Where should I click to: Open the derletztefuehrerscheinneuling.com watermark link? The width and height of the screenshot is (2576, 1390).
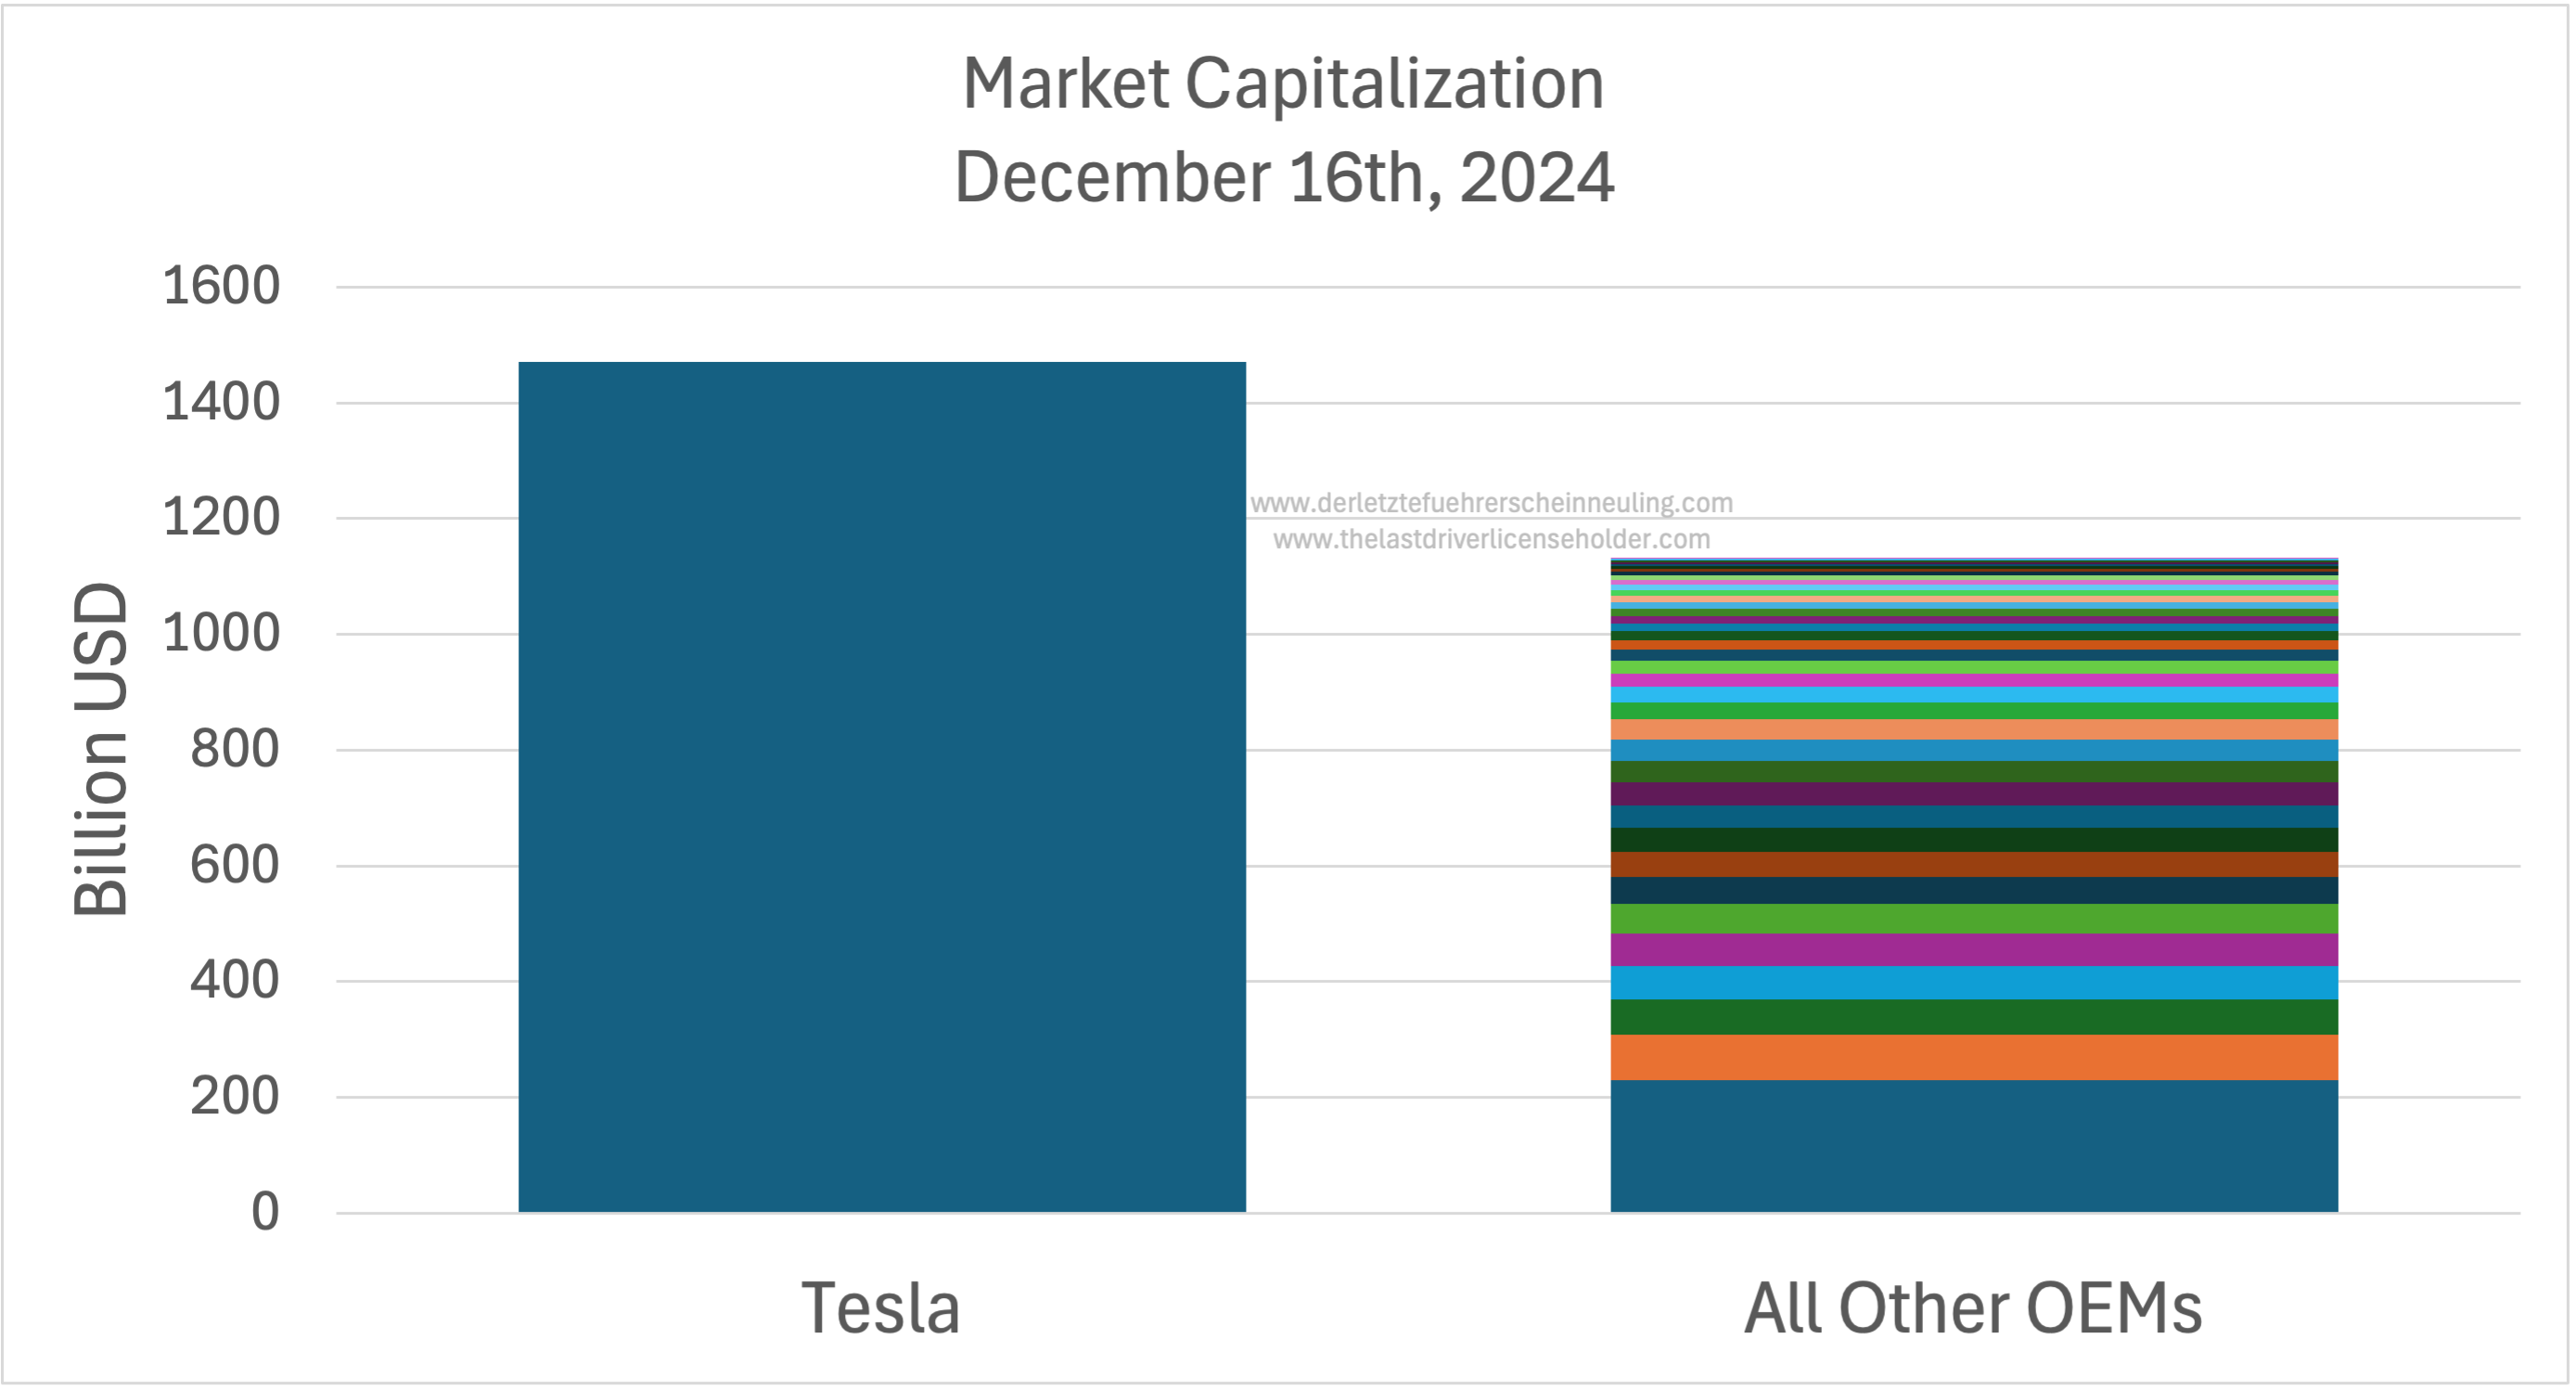pyautogui.click(x=1491, y=503)
